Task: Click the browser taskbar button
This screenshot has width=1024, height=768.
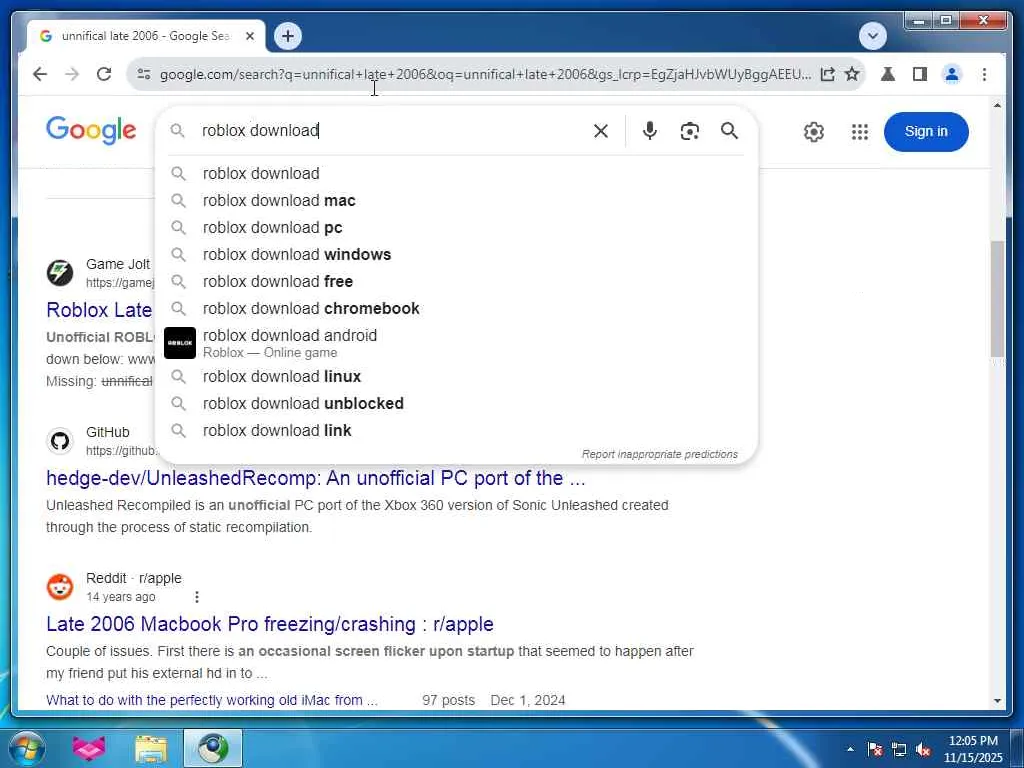Action: [213, 748]
